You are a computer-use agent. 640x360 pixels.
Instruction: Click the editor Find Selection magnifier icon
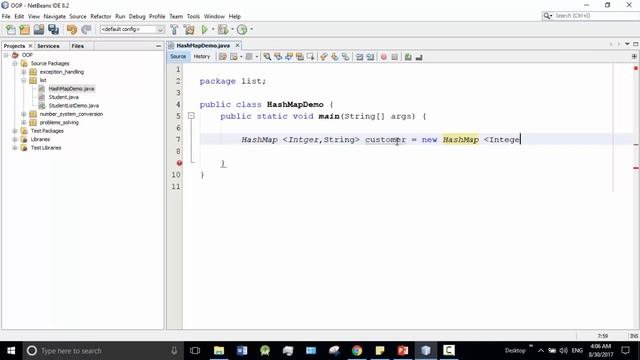[267, 57]
